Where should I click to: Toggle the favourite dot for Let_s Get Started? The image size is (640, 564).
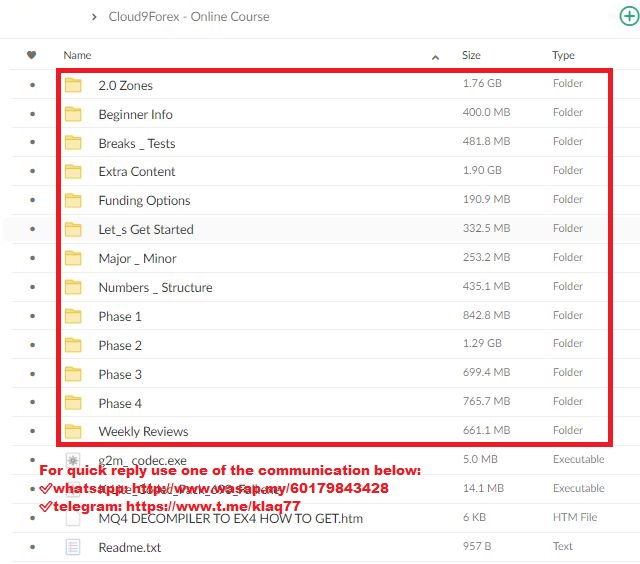pyautogui.click(x=32, y=229)
